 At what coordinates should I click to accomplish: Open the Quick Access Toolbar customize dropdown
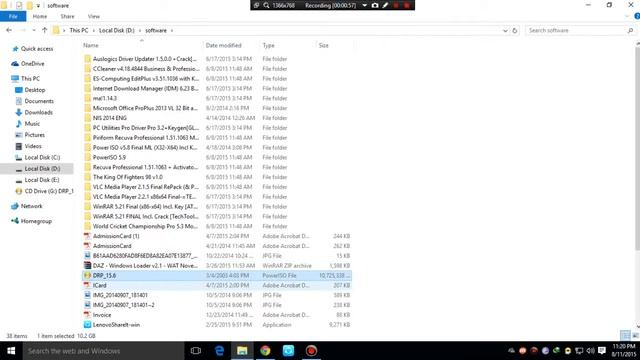click(x=38, y=6)
